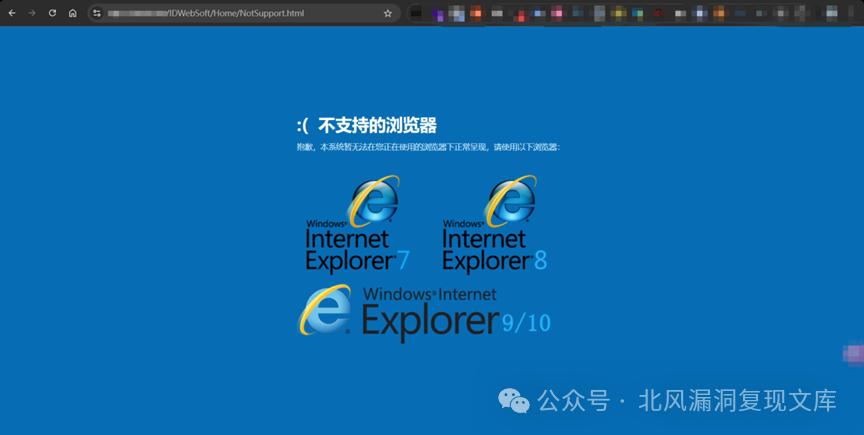Focus the address bar URL field
The width and height of the screenshot is (864, 435).
coord(244,13)
